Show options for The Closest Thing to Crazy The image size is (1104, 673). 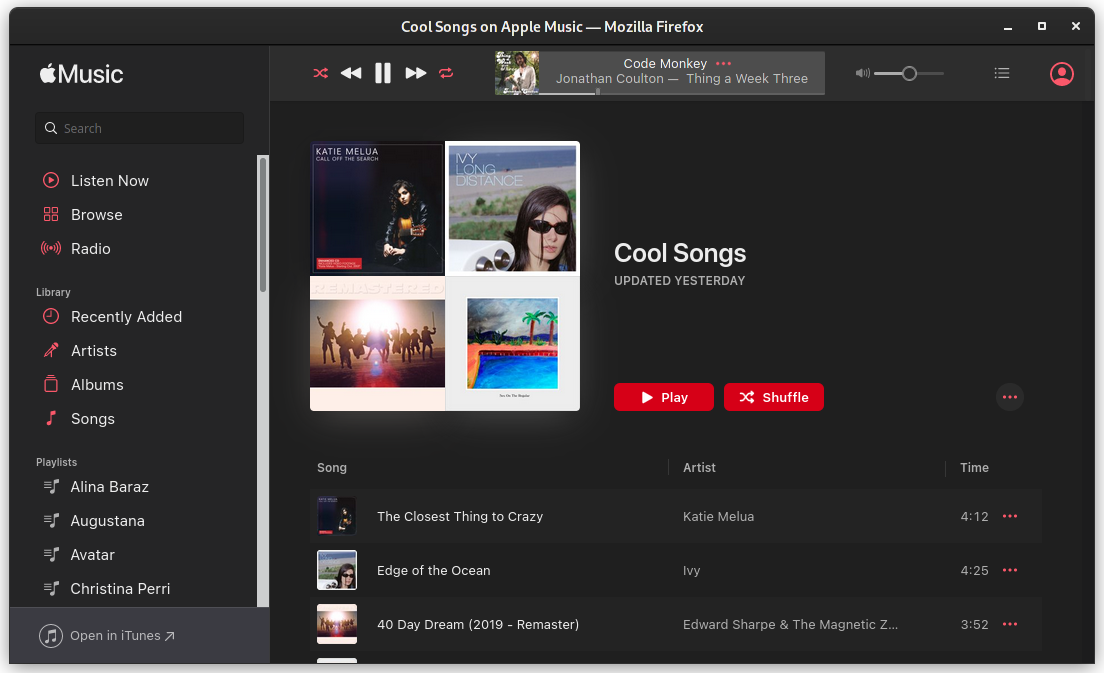tap(1010, 516)
